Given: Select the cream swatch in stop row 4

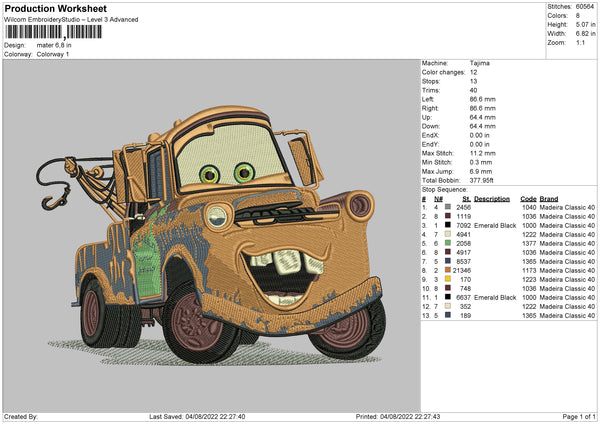Looking at the screenshot, I should click(x=447, y=234).
